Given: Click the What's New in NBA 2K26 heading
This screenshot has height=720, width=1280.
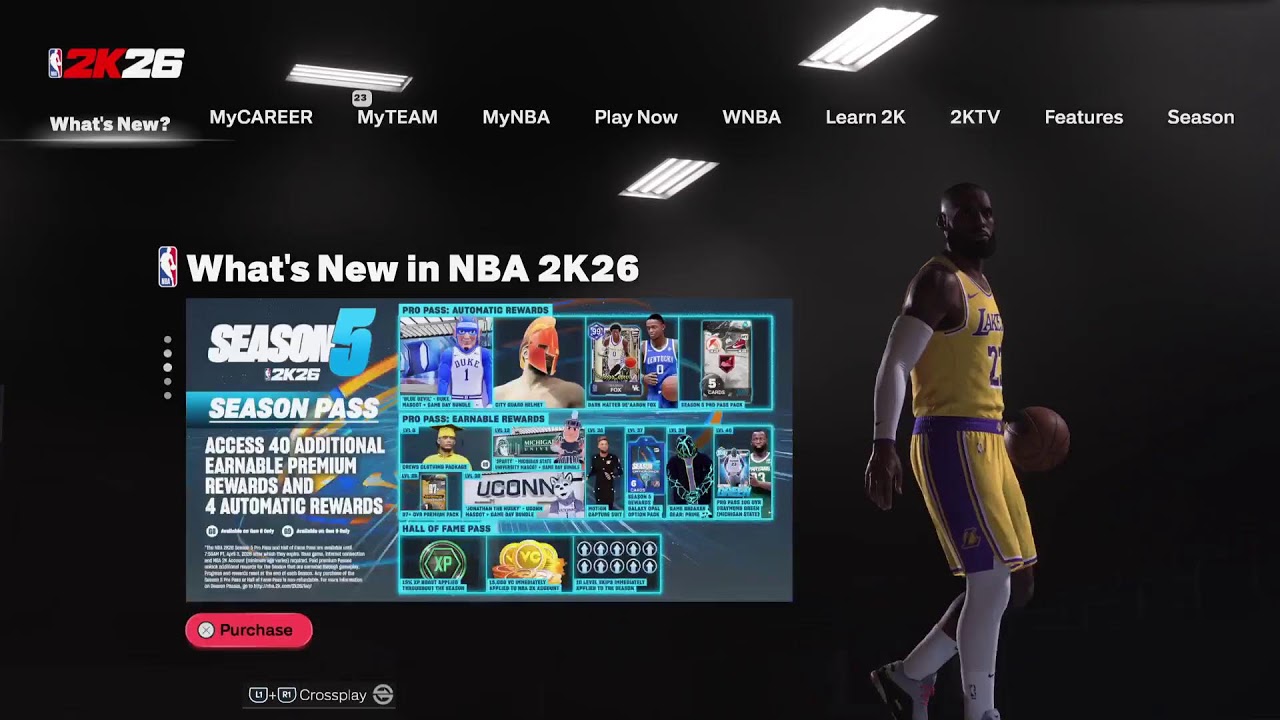Looking at the screenshot, I should click(412, 268).
